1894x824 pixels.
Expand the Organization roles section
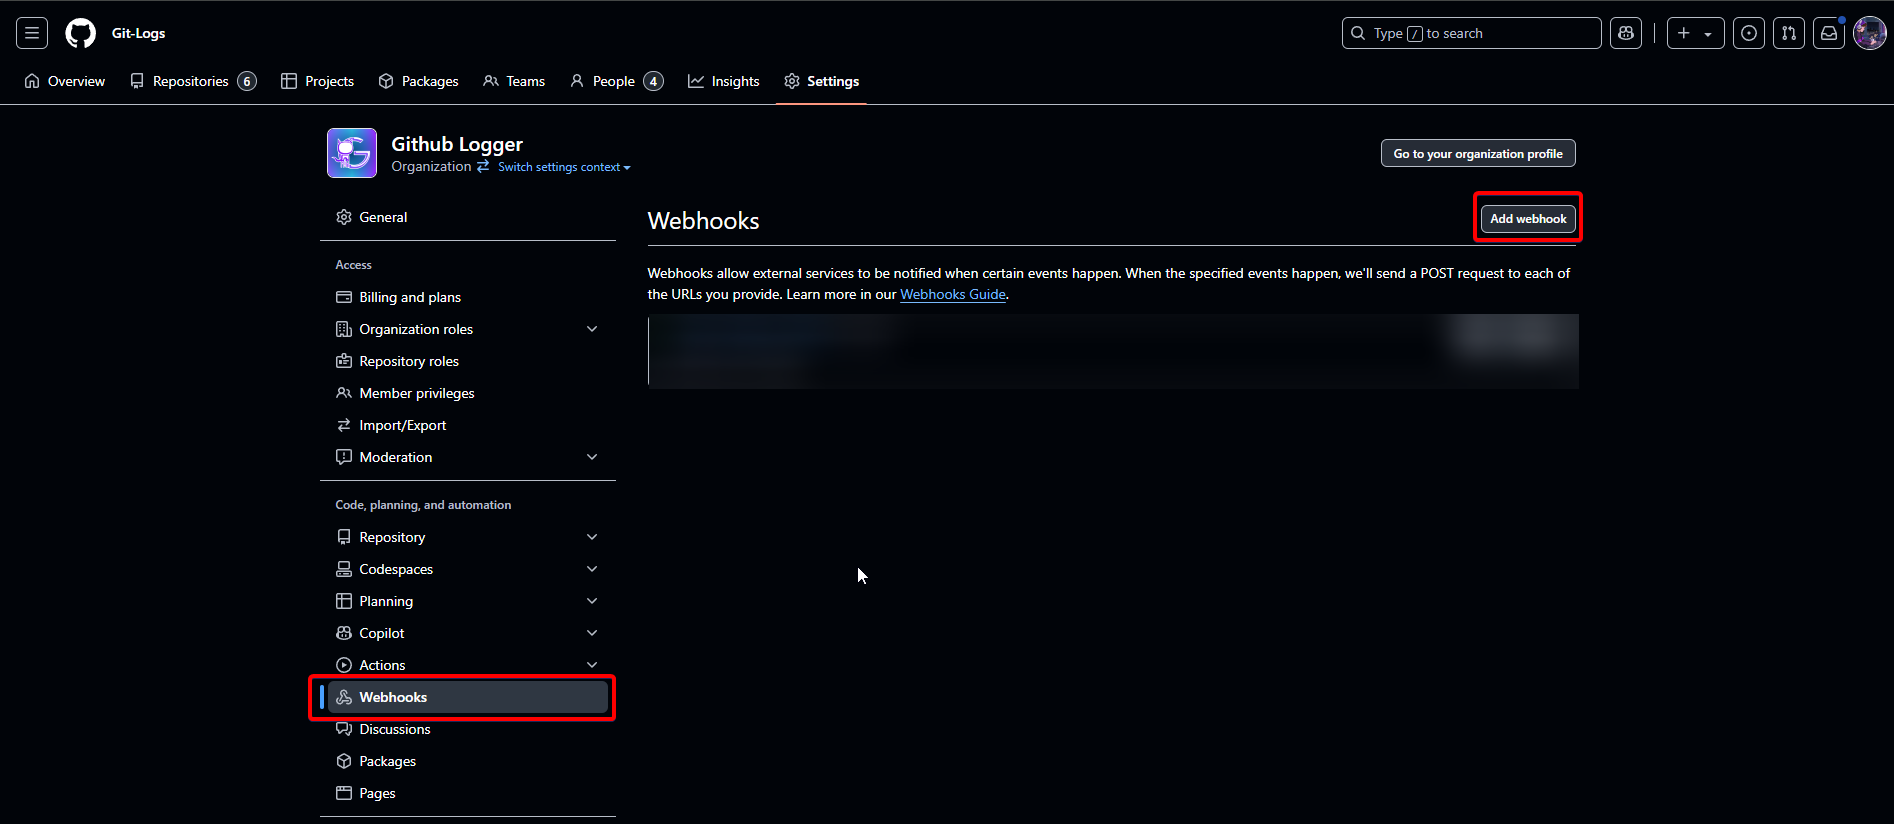pos(591,329)
